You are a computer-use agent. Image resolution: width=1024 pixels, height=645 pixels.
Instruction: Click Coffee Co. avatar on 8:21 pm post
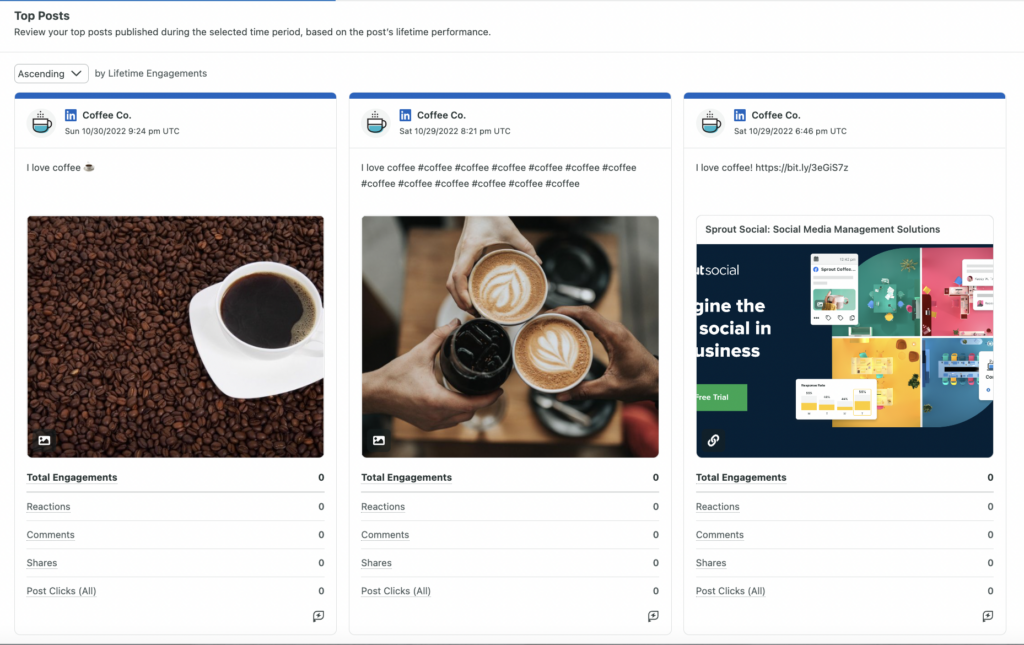(376, 122)
